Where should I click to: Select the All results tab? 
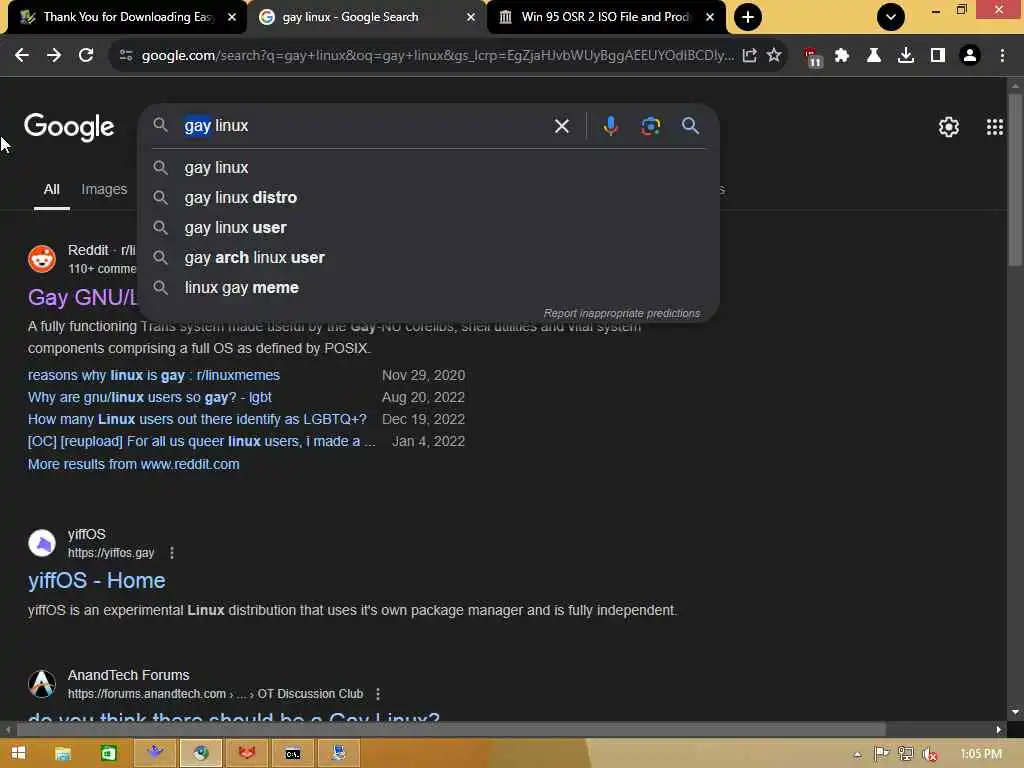pyautogui.click(x=52, y=189)
